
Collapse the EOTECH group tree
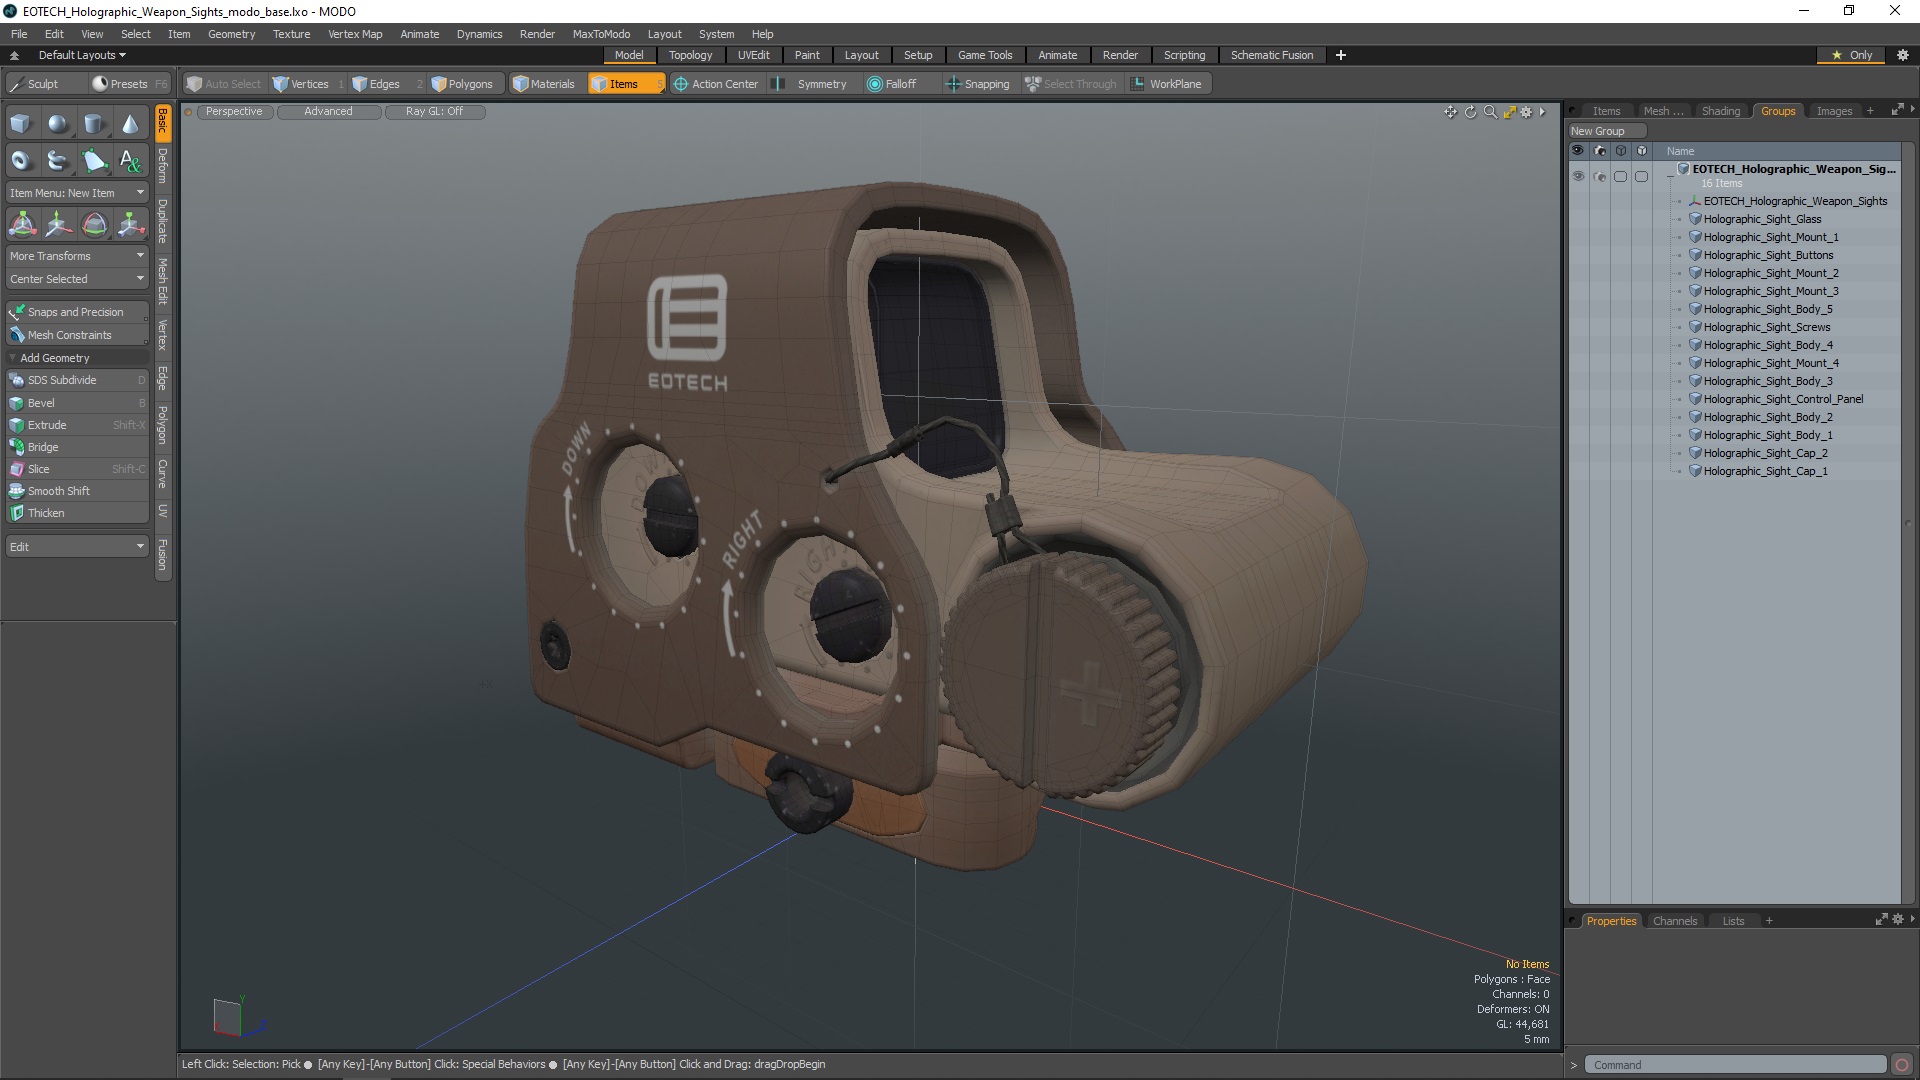pyautogui.click(x=1670, y=176)
